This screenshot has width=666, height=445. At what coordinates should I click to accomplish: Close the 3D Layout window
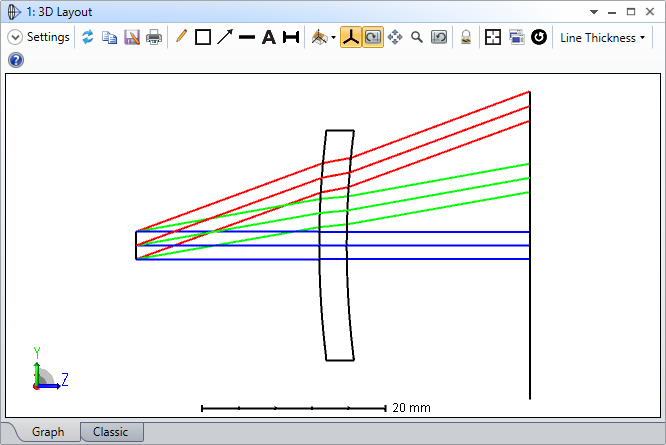pos(650,12)
